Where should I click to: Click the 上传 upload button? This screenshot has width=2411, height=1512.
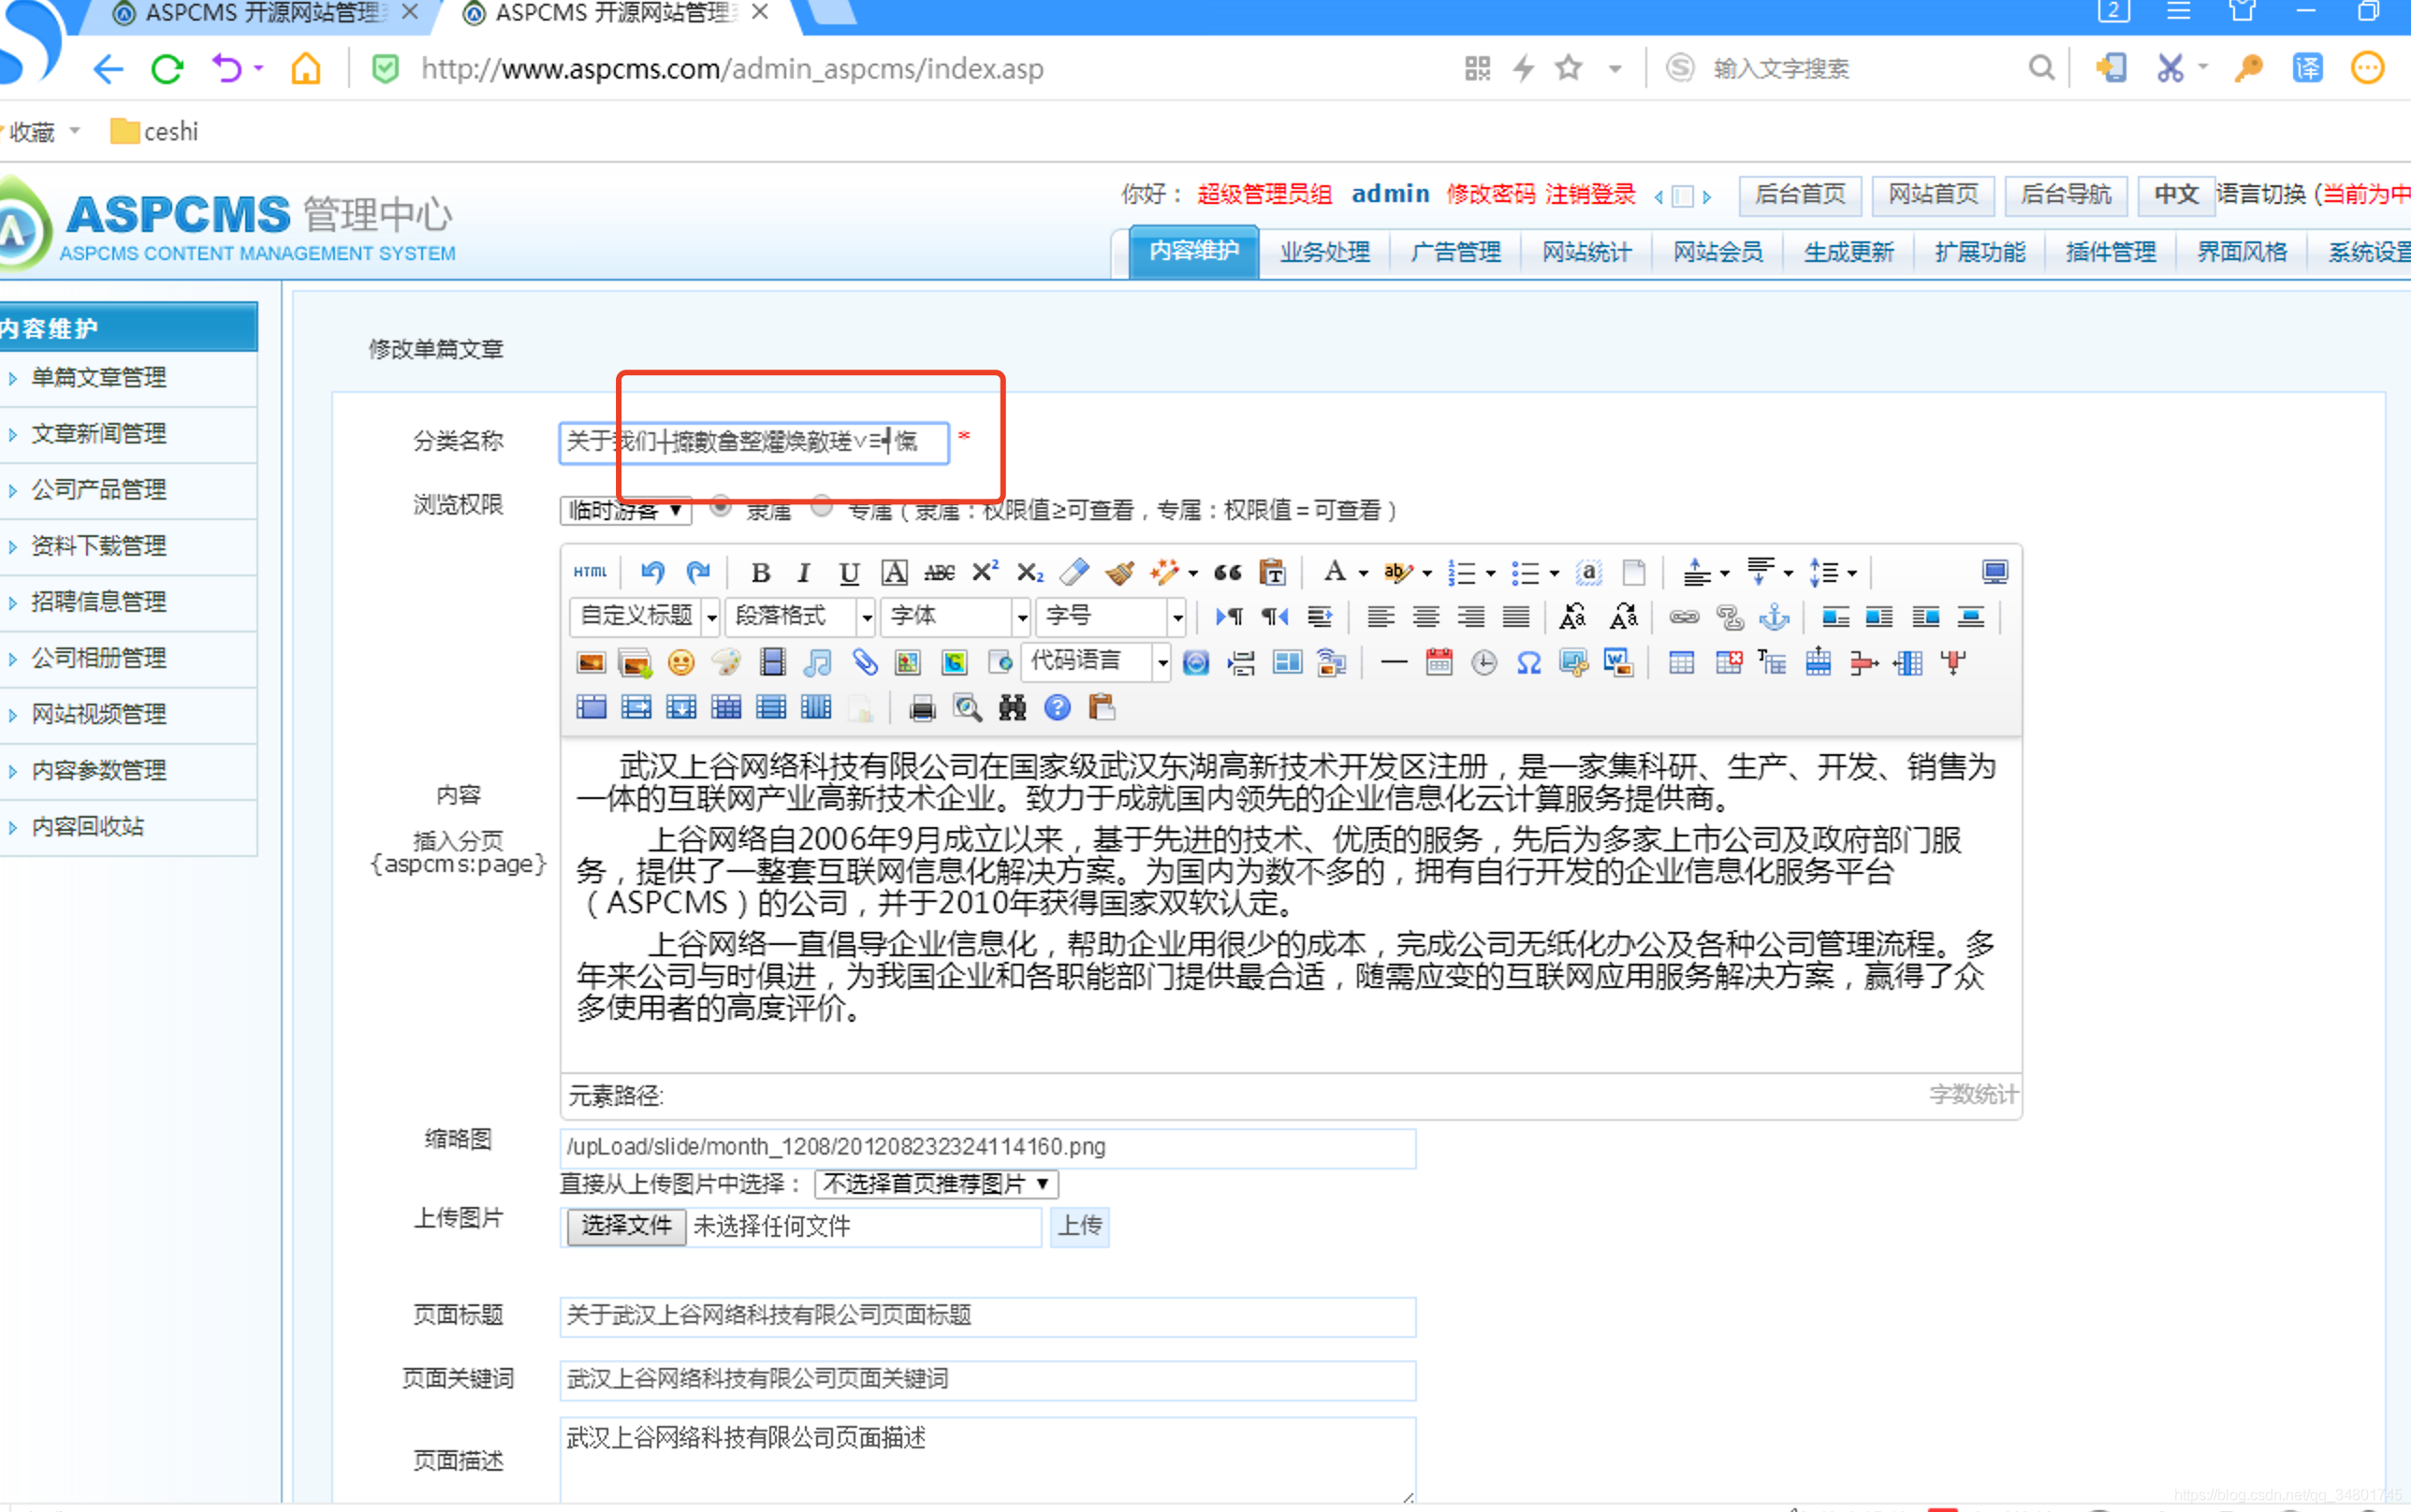coord(1078,1227)
